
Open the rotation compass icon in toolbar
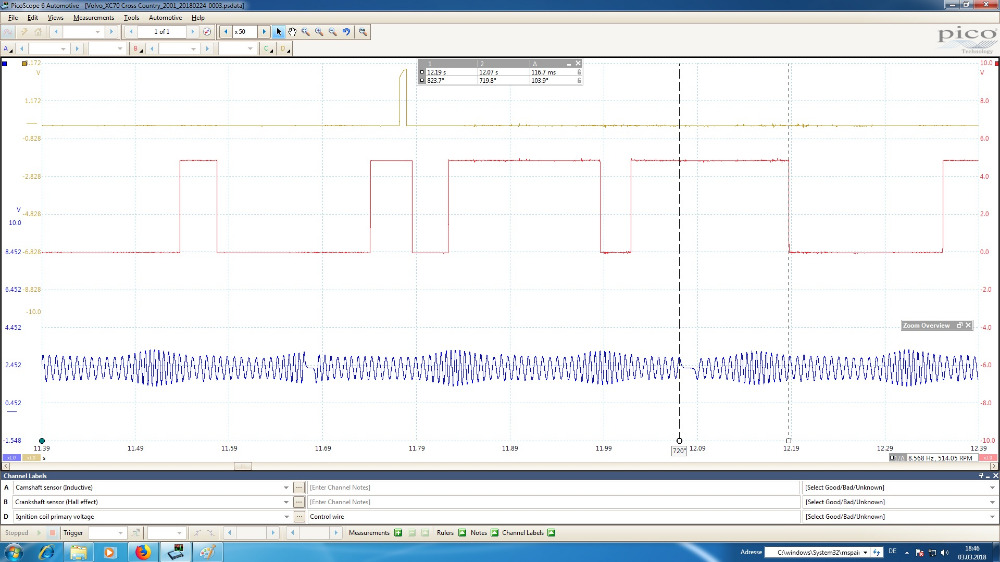coord(207,32)
